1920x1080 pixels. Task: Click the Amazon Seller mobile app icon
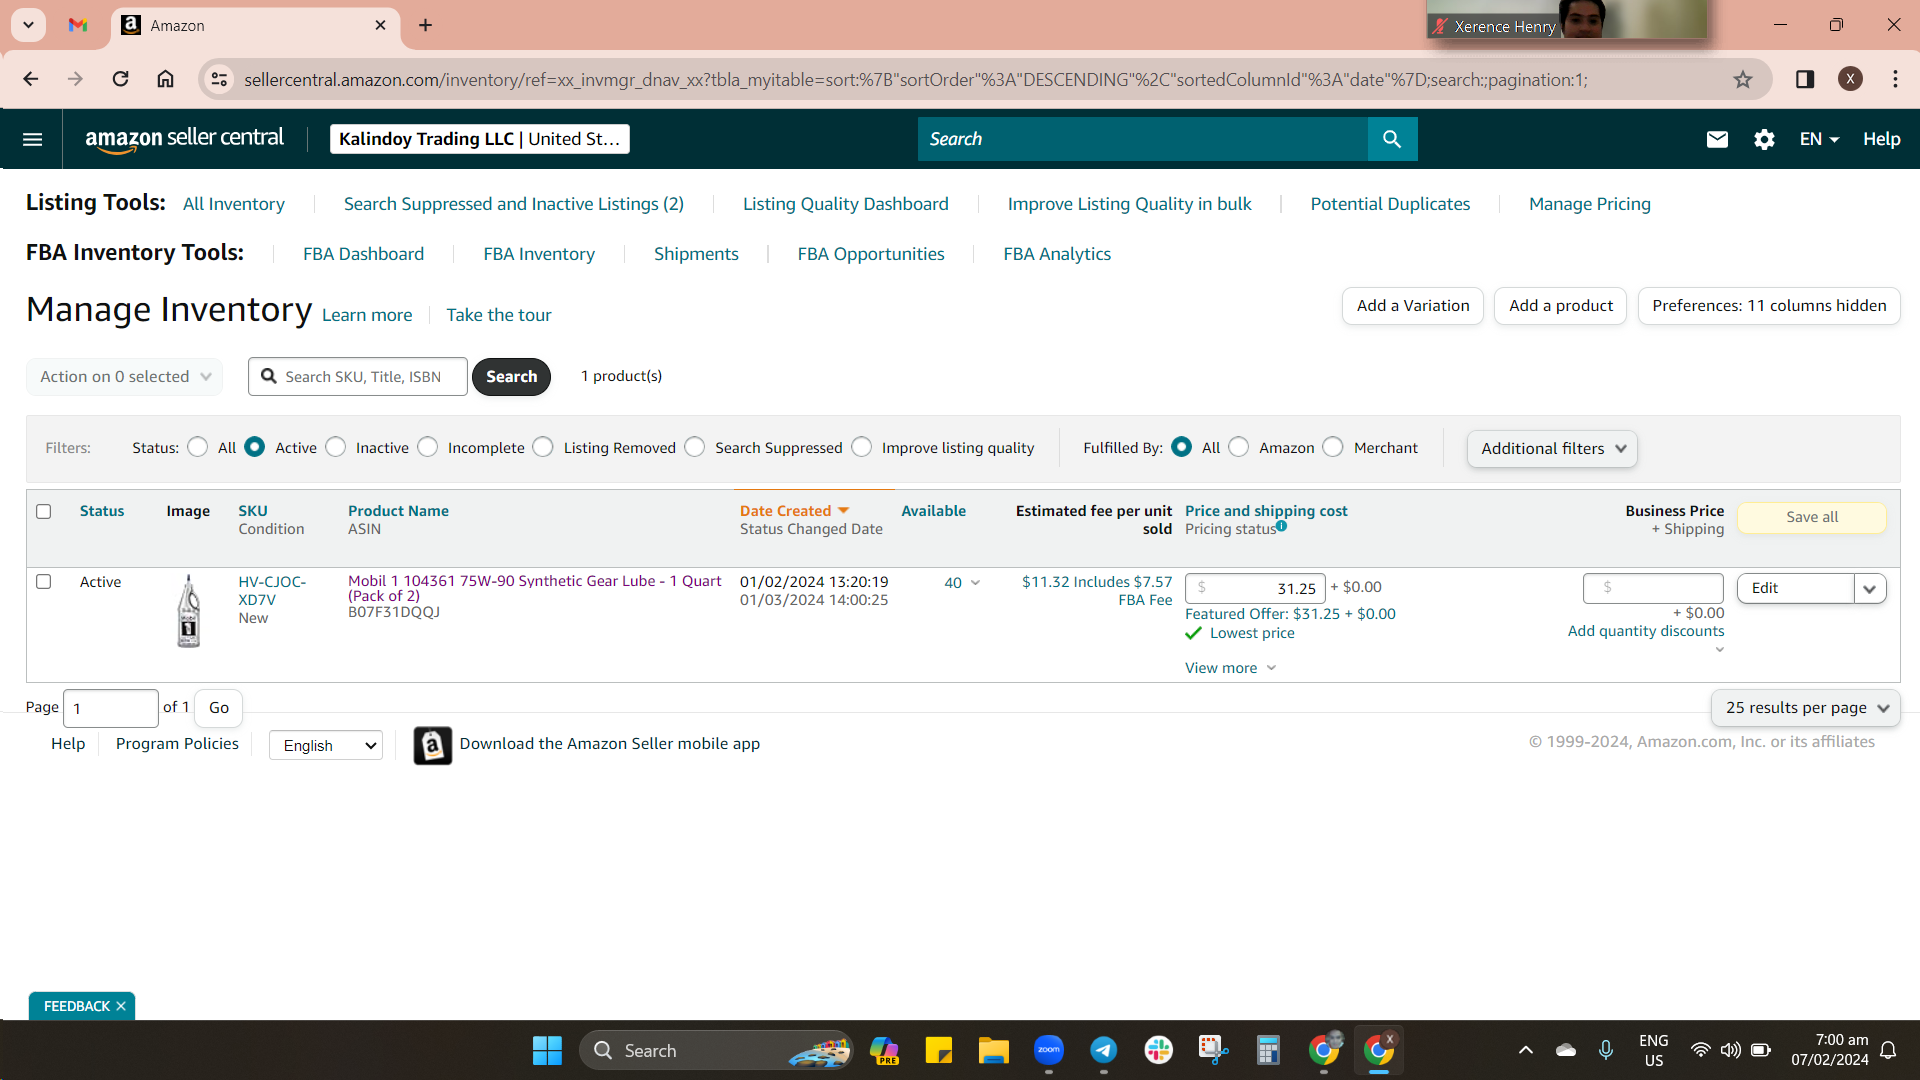[x=432, y=745]
